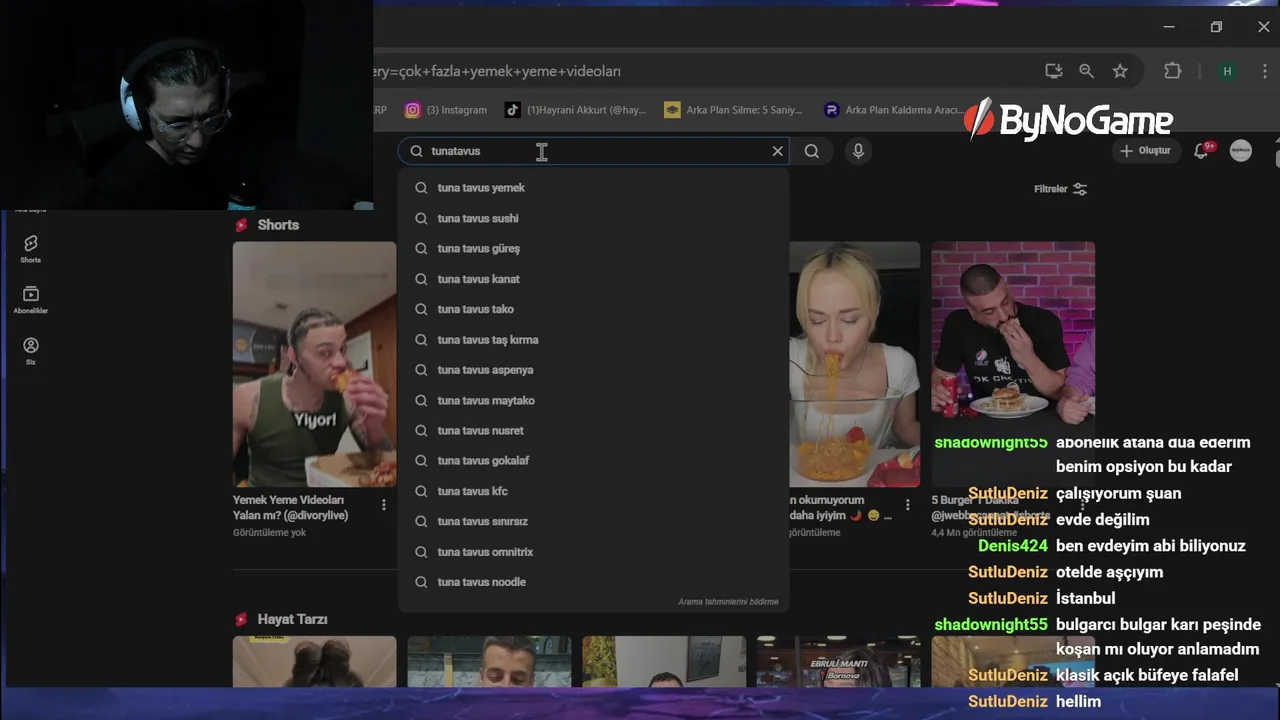
Task: Open Arka Plan Kaldırma Aracı bookmark
Action: click(893, 110)
